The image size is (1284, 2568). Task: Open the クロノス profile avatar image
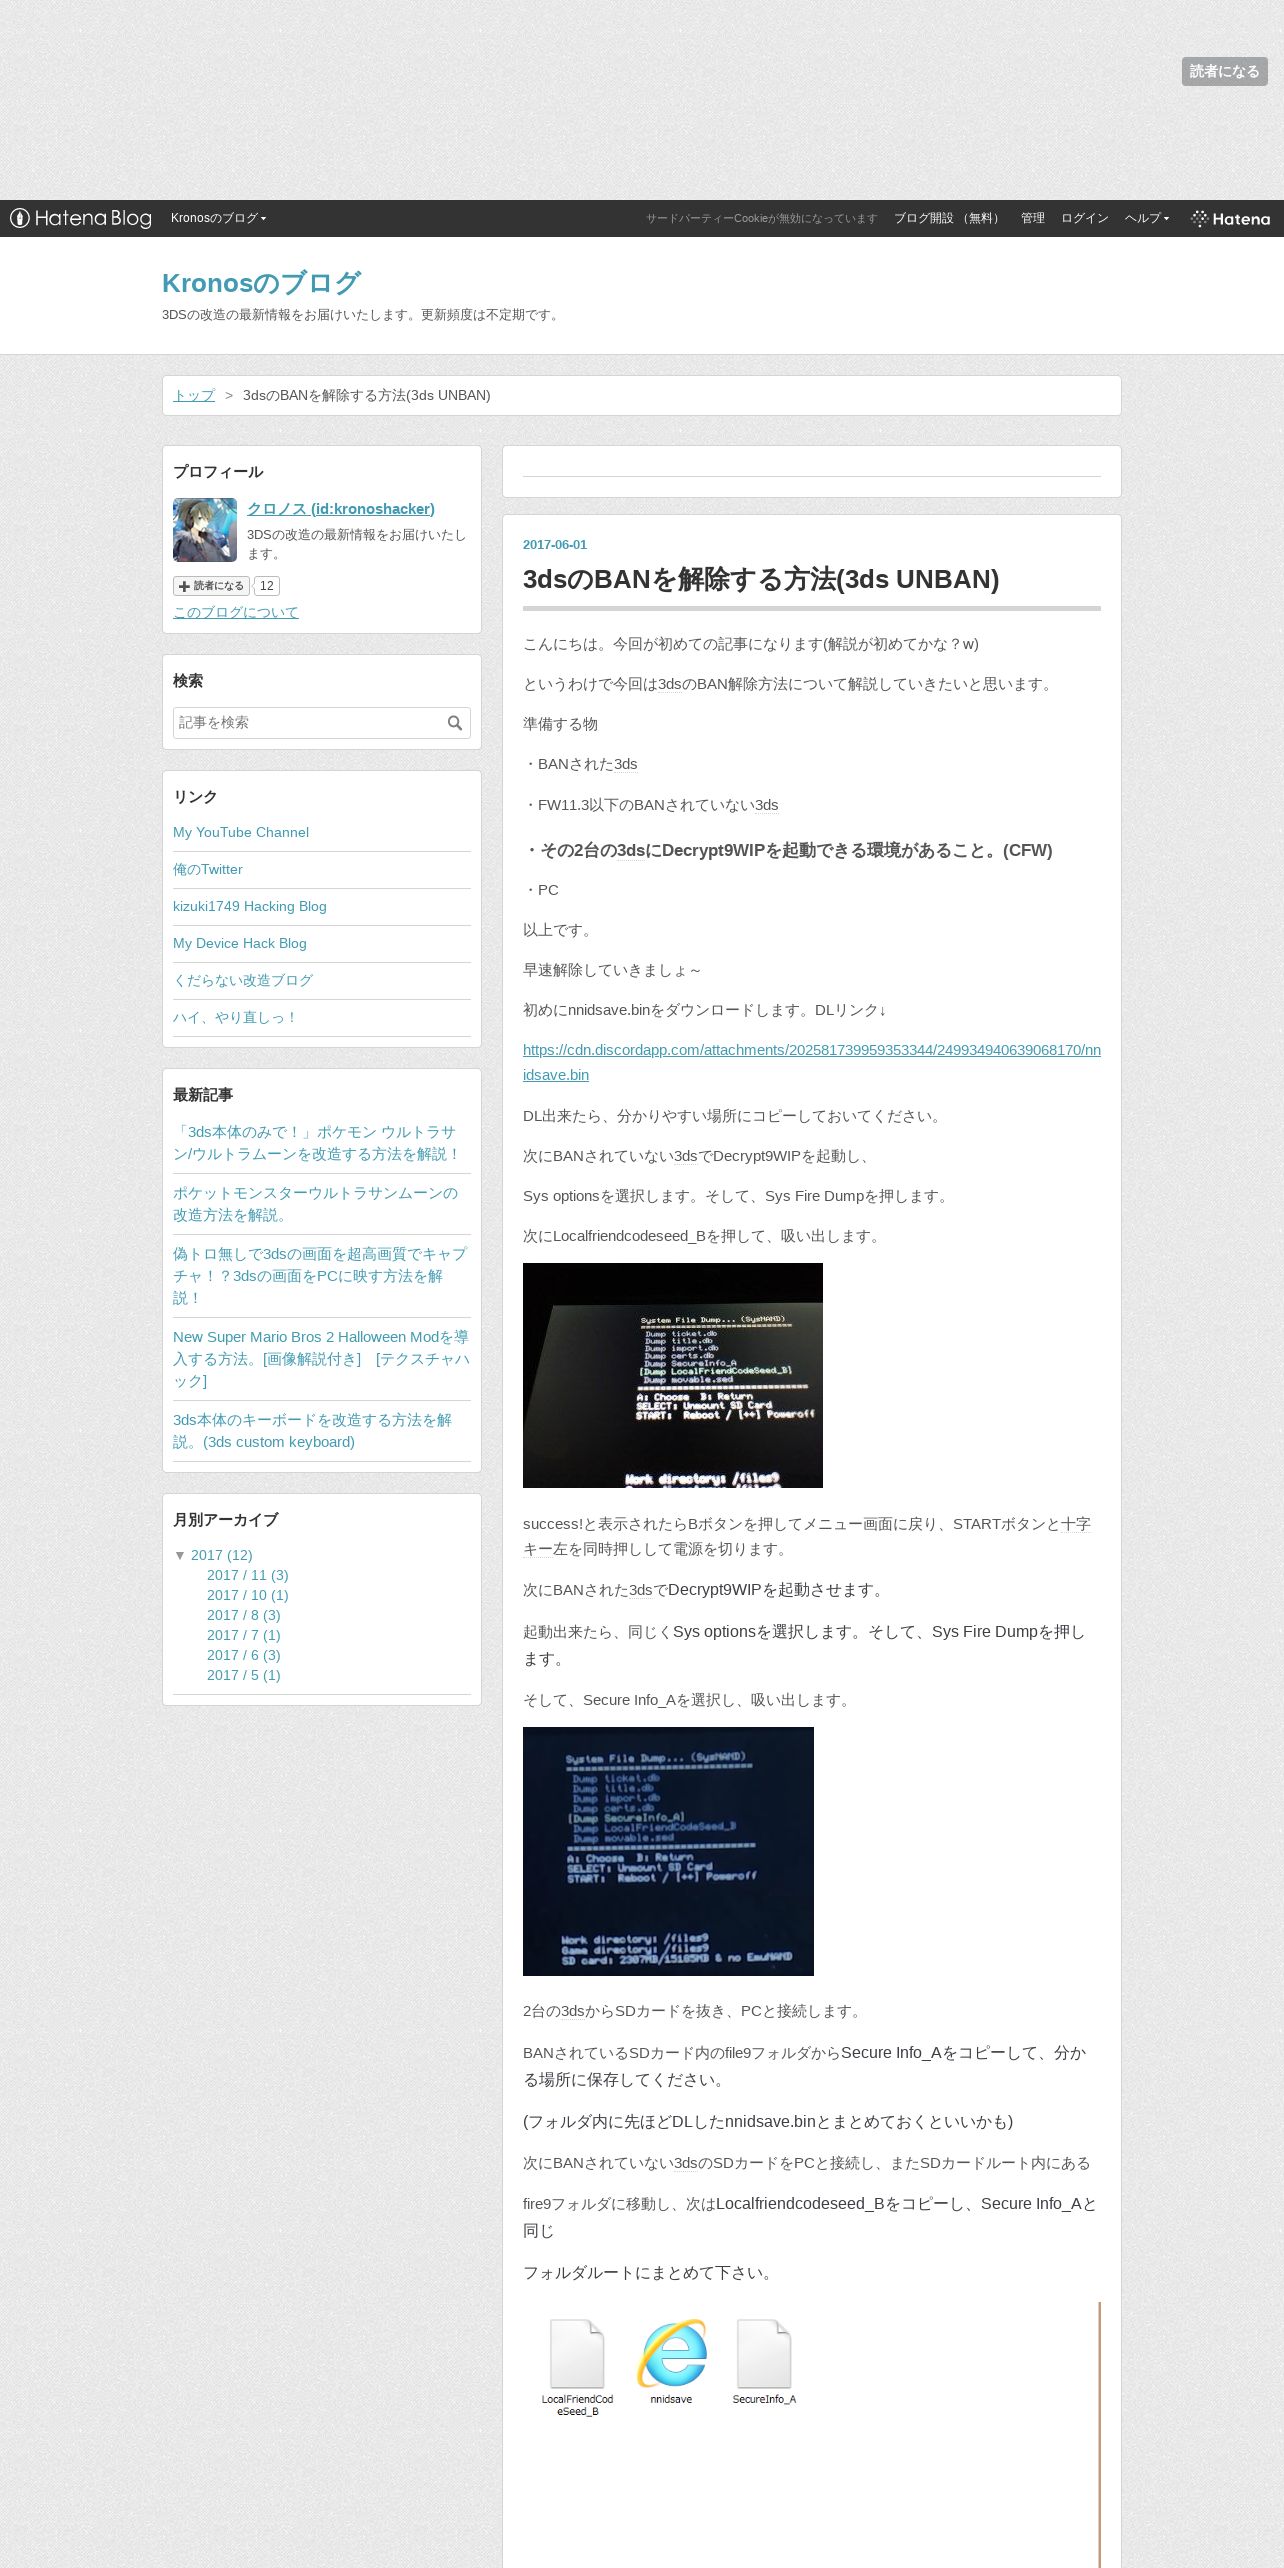tap(205, 530)
